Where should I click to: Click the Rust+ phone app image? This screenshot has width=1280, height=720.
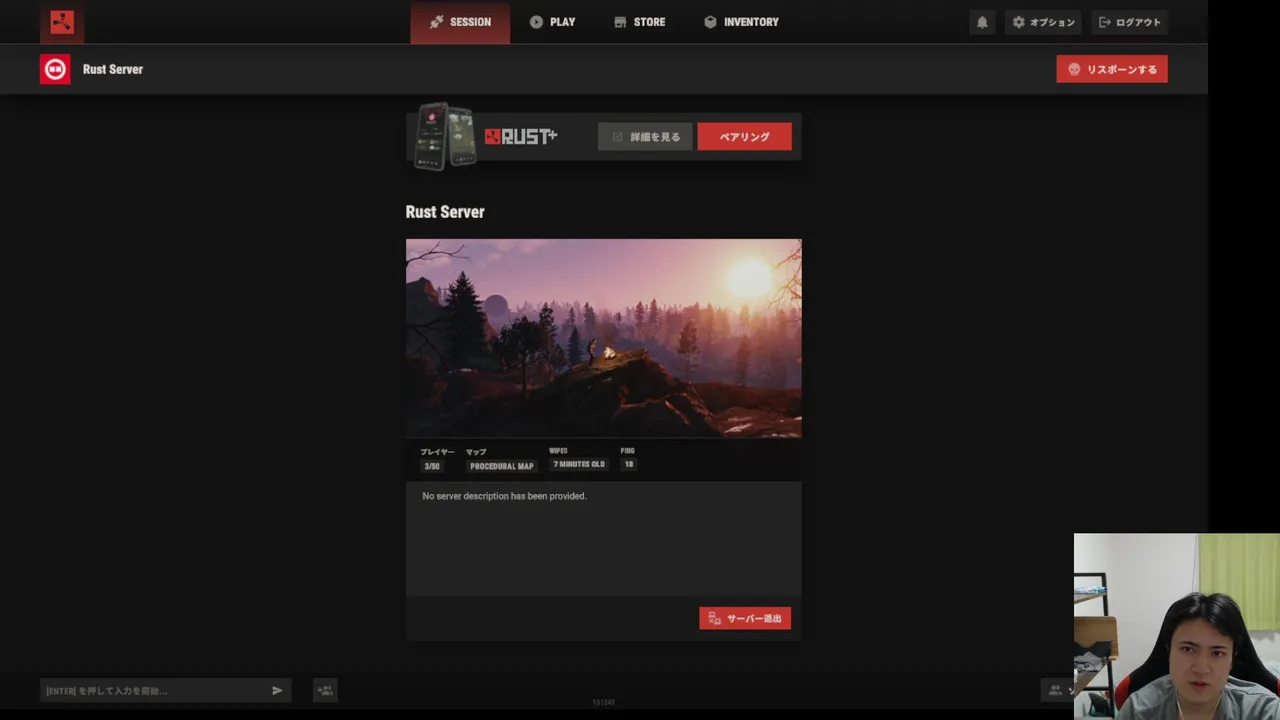(445, 136)
